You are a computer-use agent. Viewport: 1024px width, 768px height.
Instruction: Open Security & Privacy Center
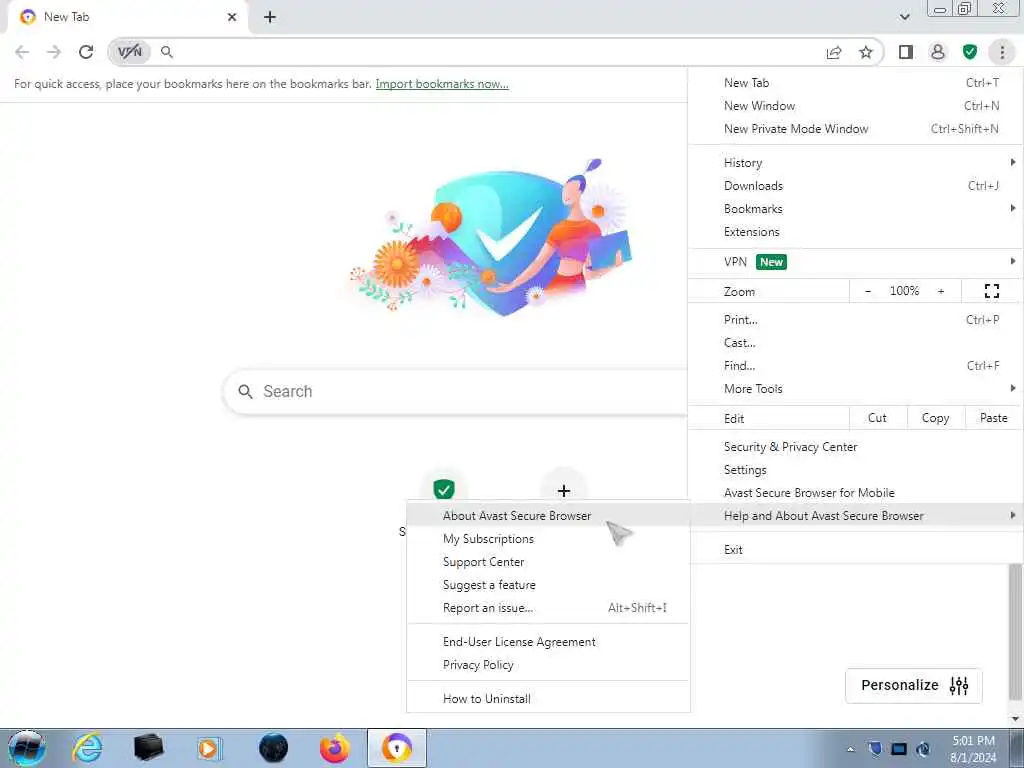(855, 447)
